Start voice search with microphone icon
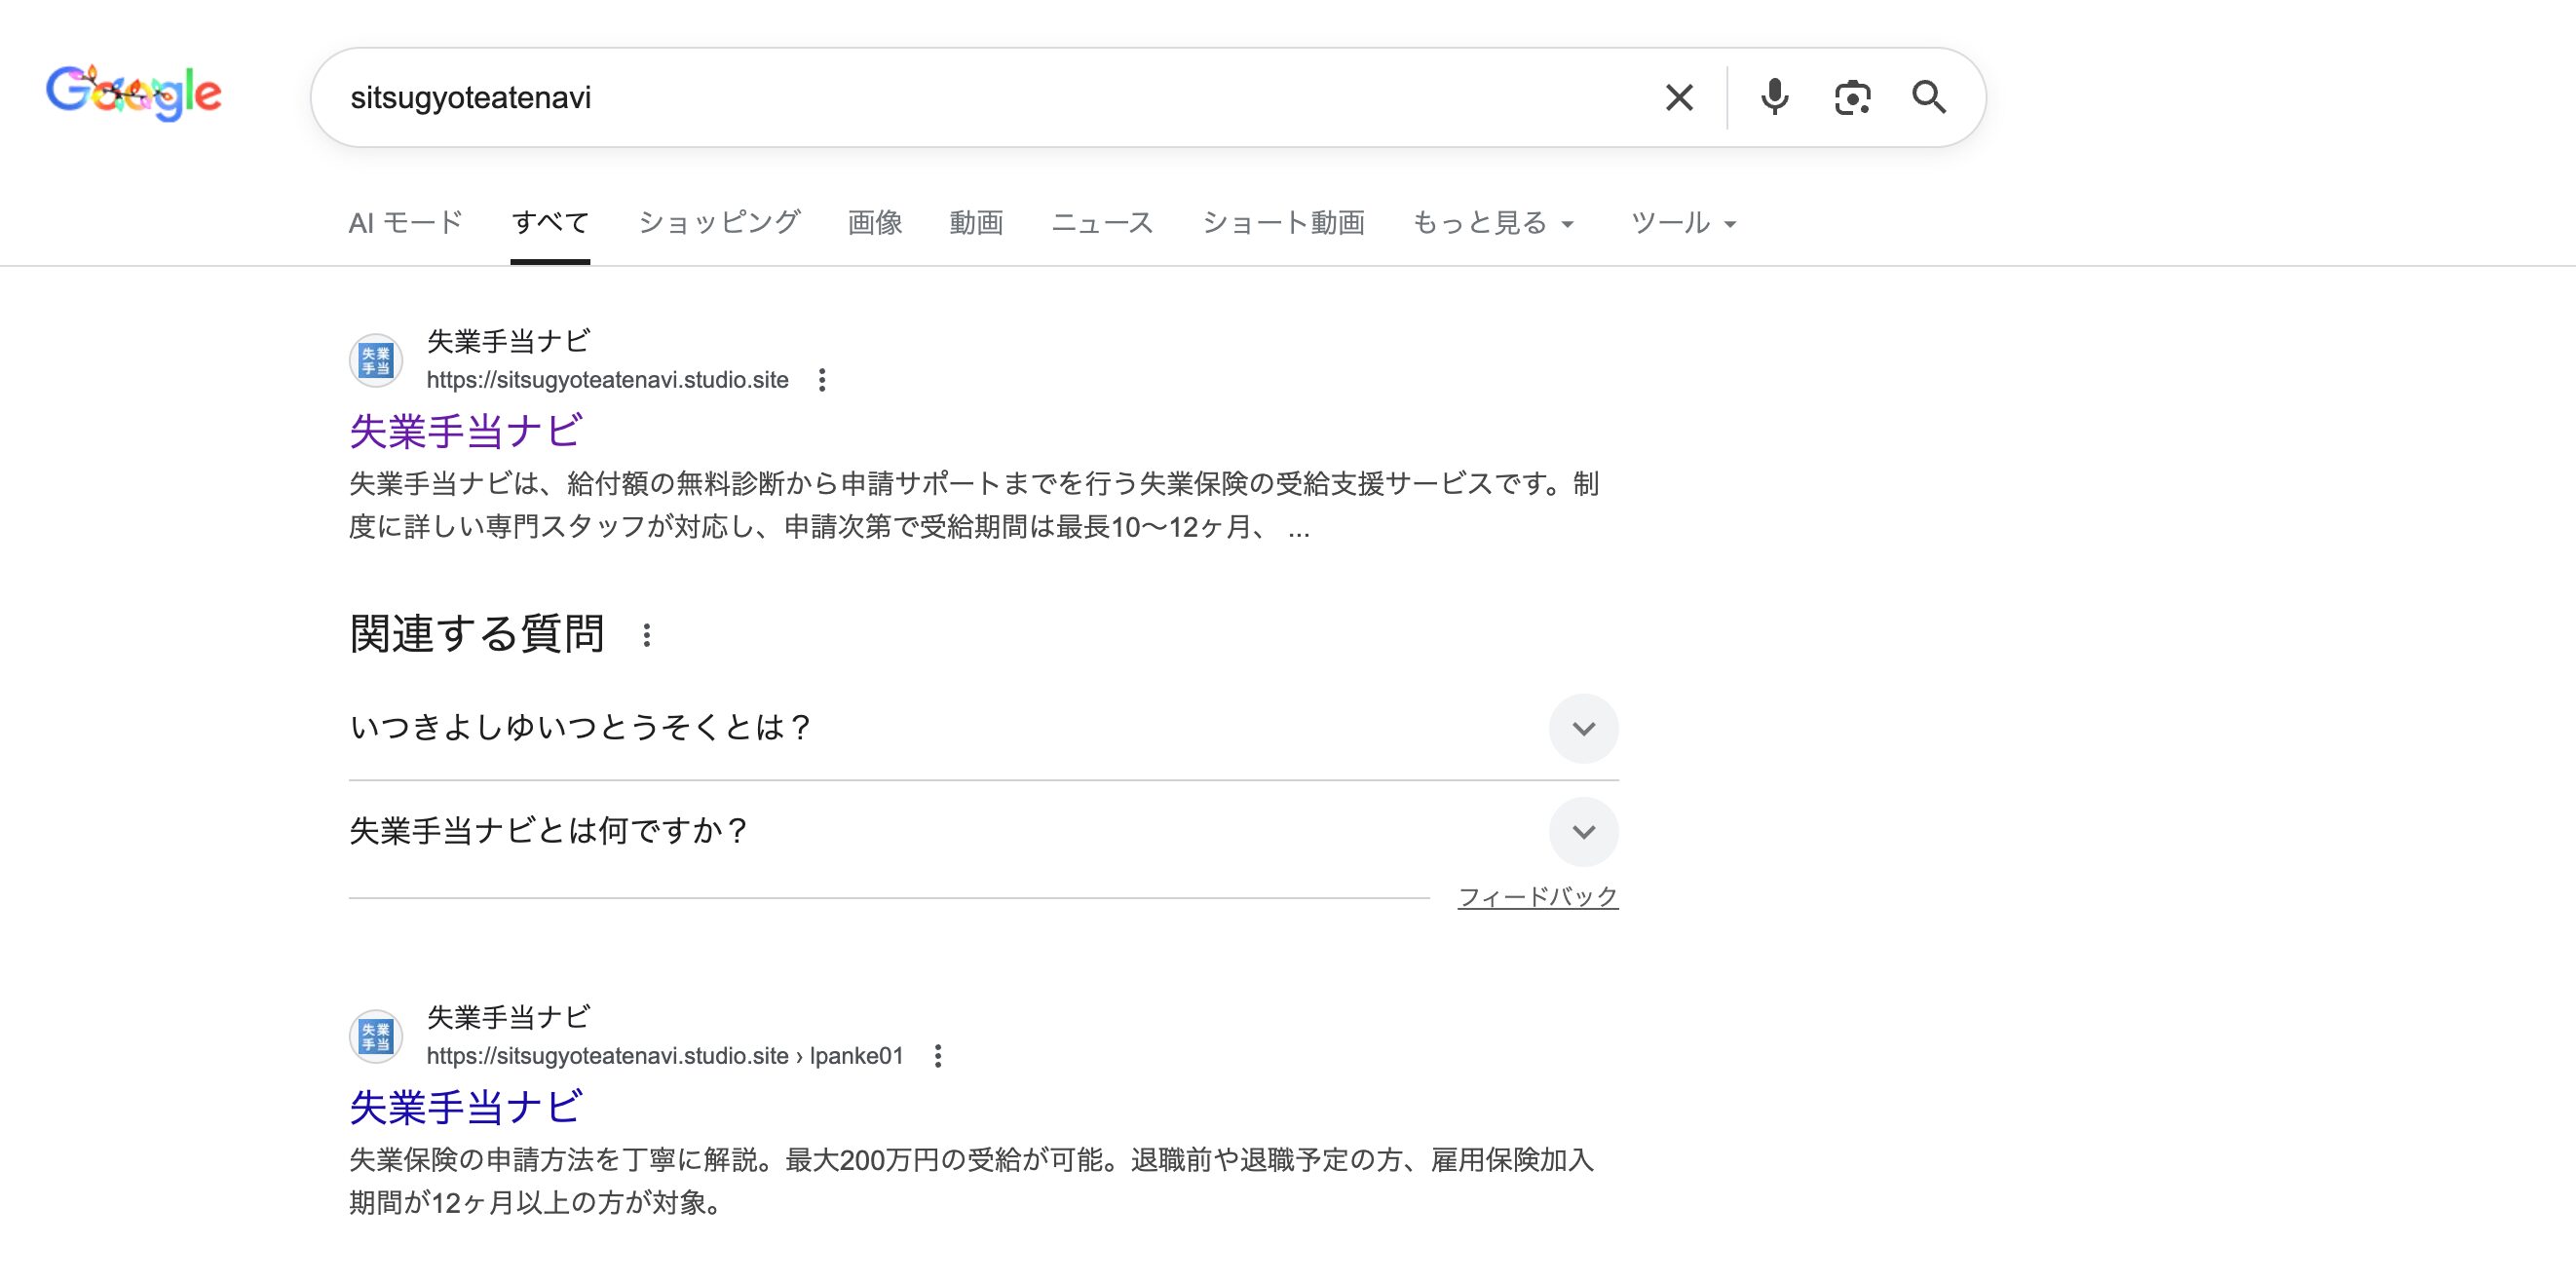2576x1282 pixels. [x=1774, y=97]
